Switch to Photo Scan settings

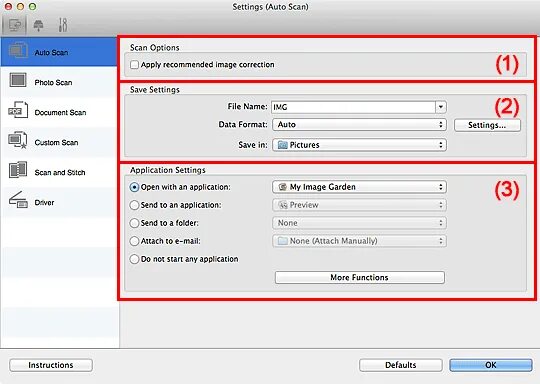click(59, 82)
